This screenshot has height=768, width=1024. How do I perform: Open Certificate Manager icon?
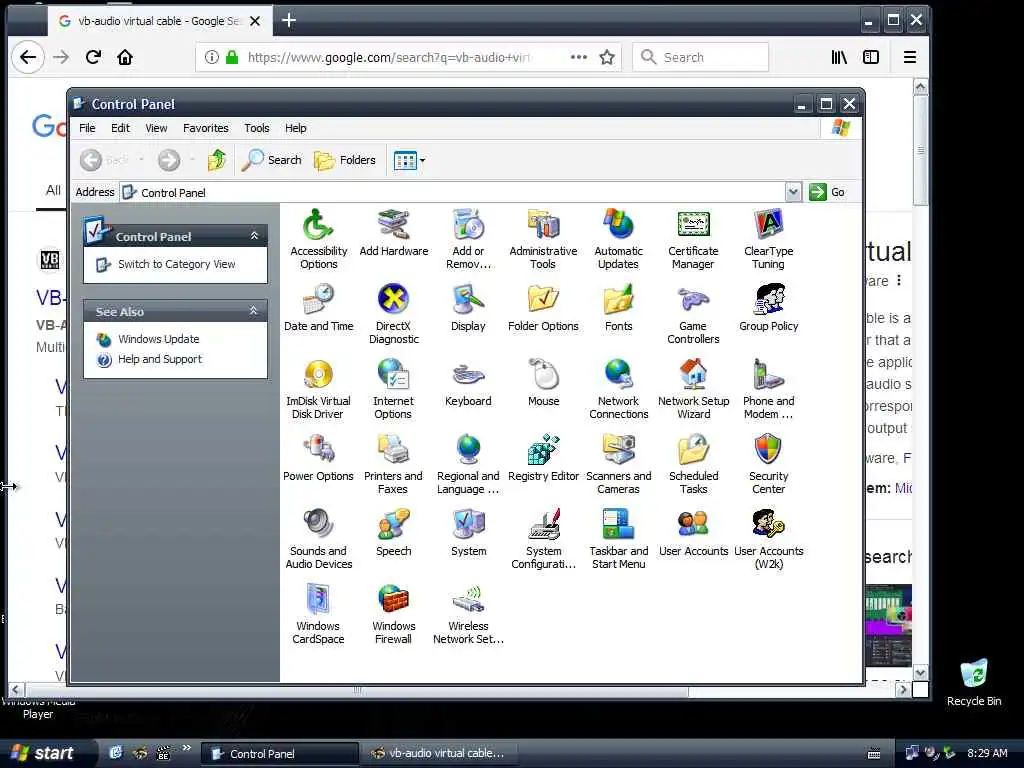pos(693,238)
